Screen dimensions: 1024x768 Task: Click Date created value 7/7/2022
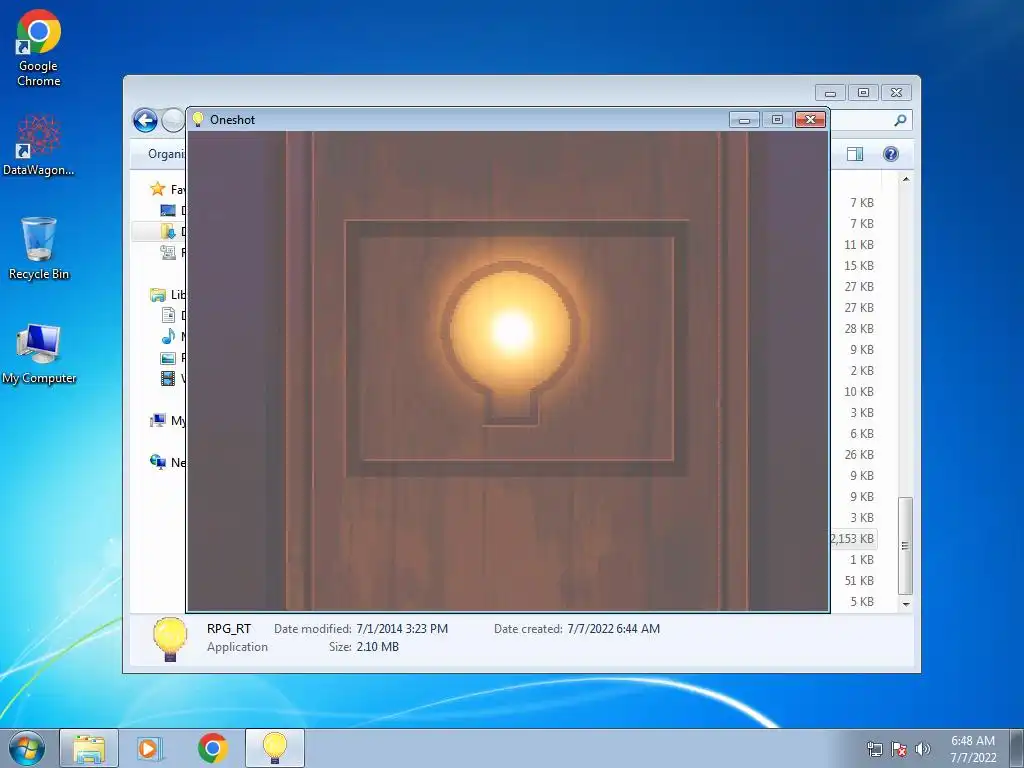(613, 629)
